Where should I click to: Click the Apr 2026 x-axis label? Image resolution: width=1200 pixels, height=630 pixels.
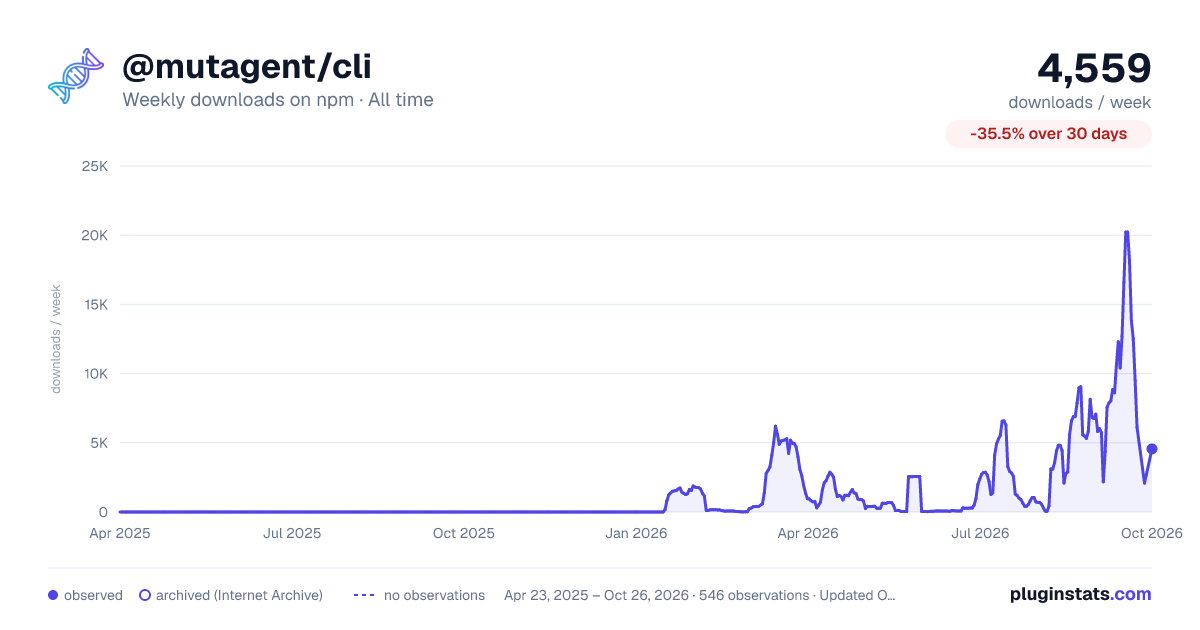coord(807,533)
